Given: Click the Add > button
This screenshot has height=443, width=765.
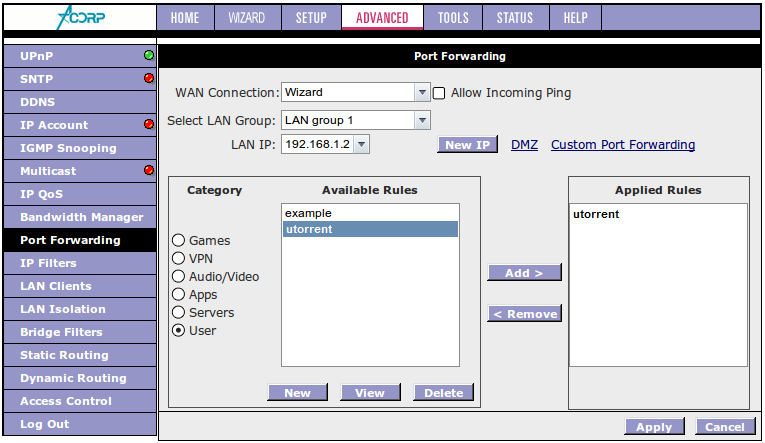Looking at the screenshot, I should coord(524,273).
